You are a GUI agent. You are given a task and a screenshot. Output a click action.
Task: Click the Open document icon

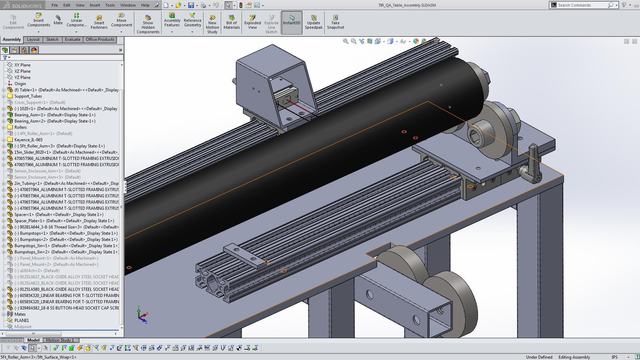click(x=178, y=5)
